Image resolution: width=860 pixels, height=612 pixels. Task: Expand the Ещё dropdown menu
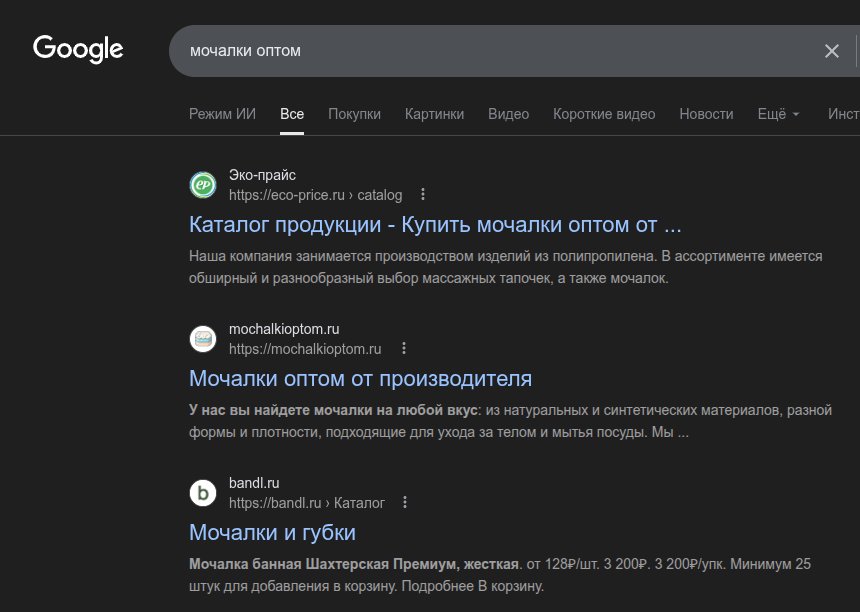tap(779, 114)
